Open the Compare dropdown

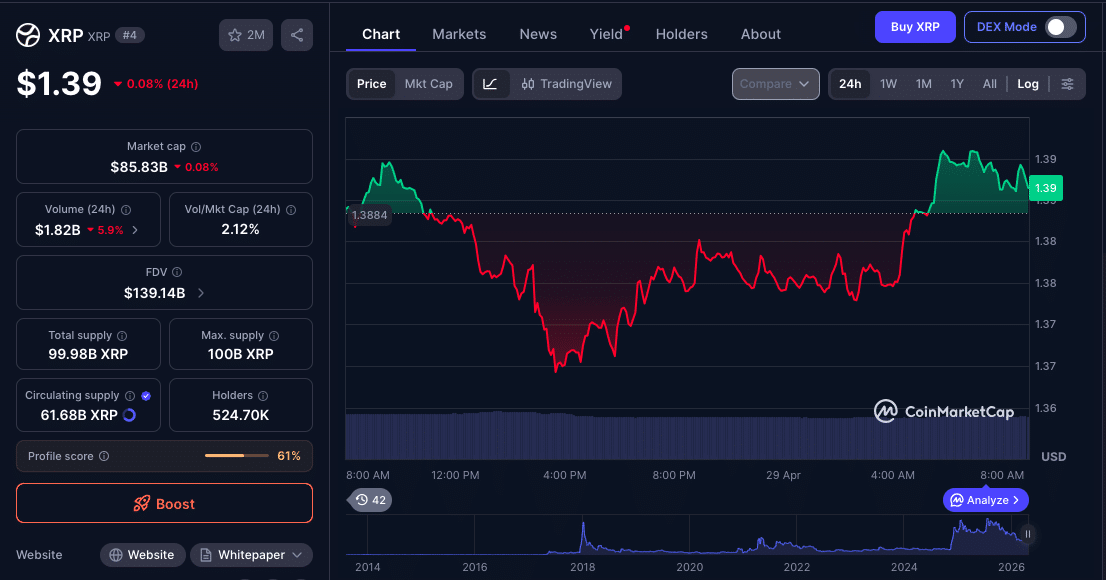[x=775, y=84]
